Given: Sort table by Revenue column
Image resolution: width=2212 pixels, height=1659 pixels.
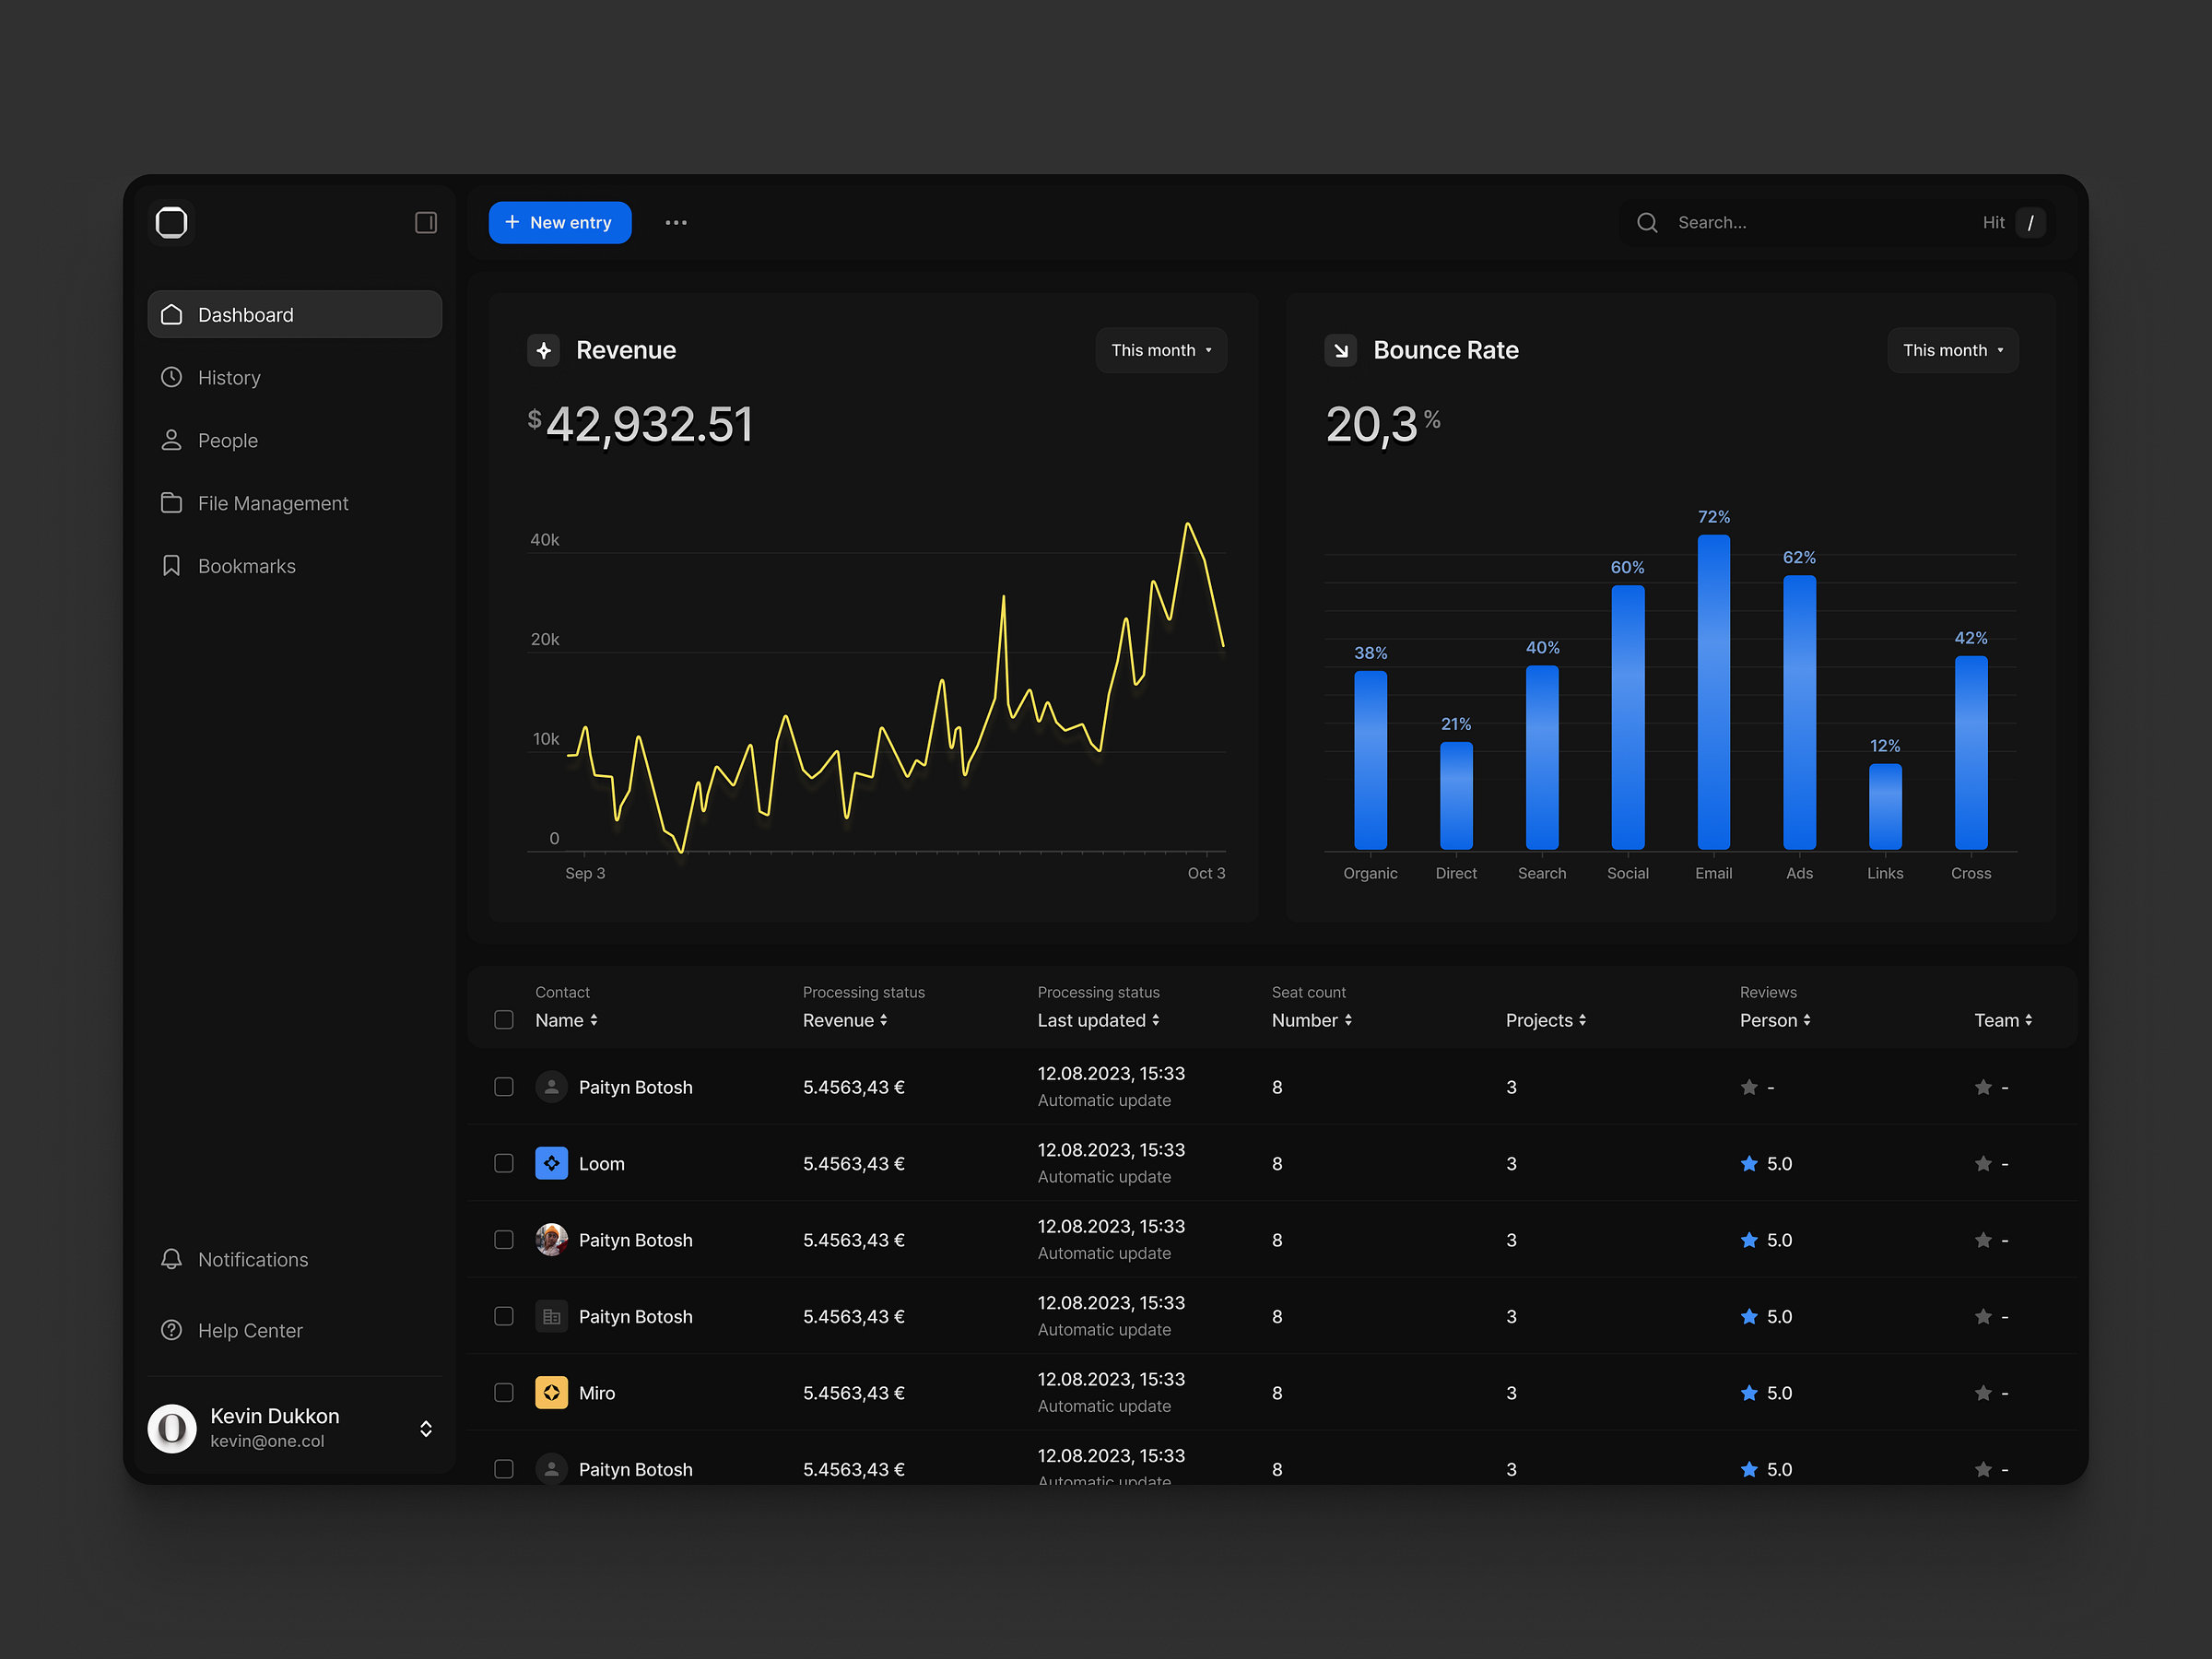Looking at the screenshot, I should [845, 1020].
